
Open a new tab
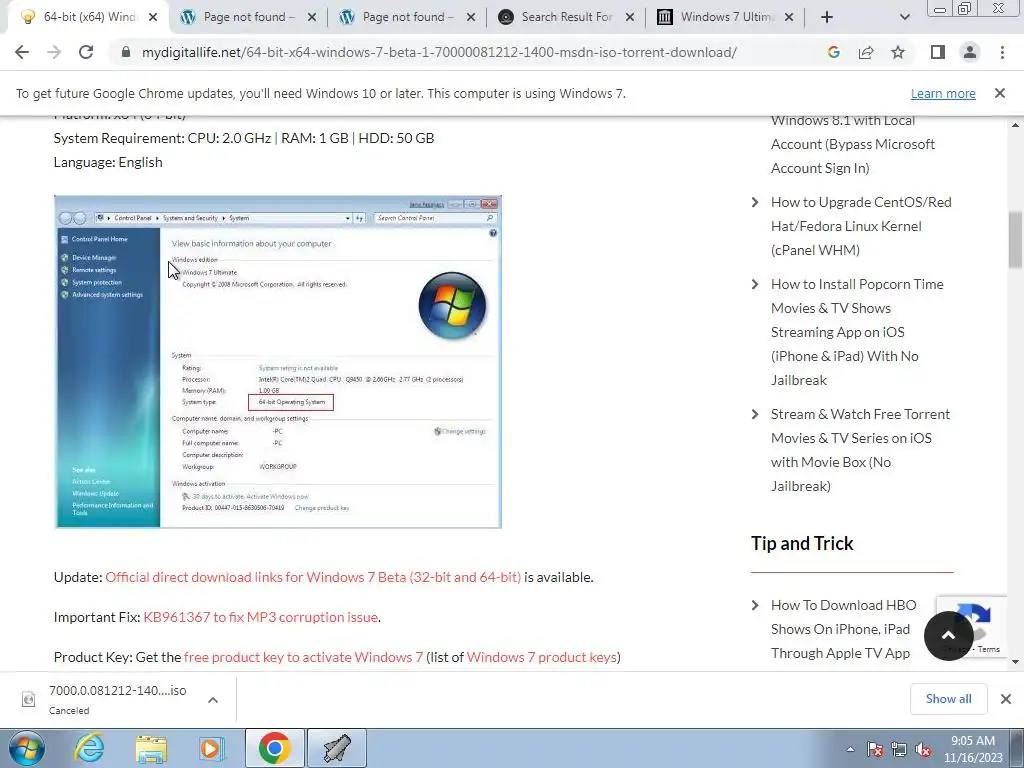click(x=827, y=17)
